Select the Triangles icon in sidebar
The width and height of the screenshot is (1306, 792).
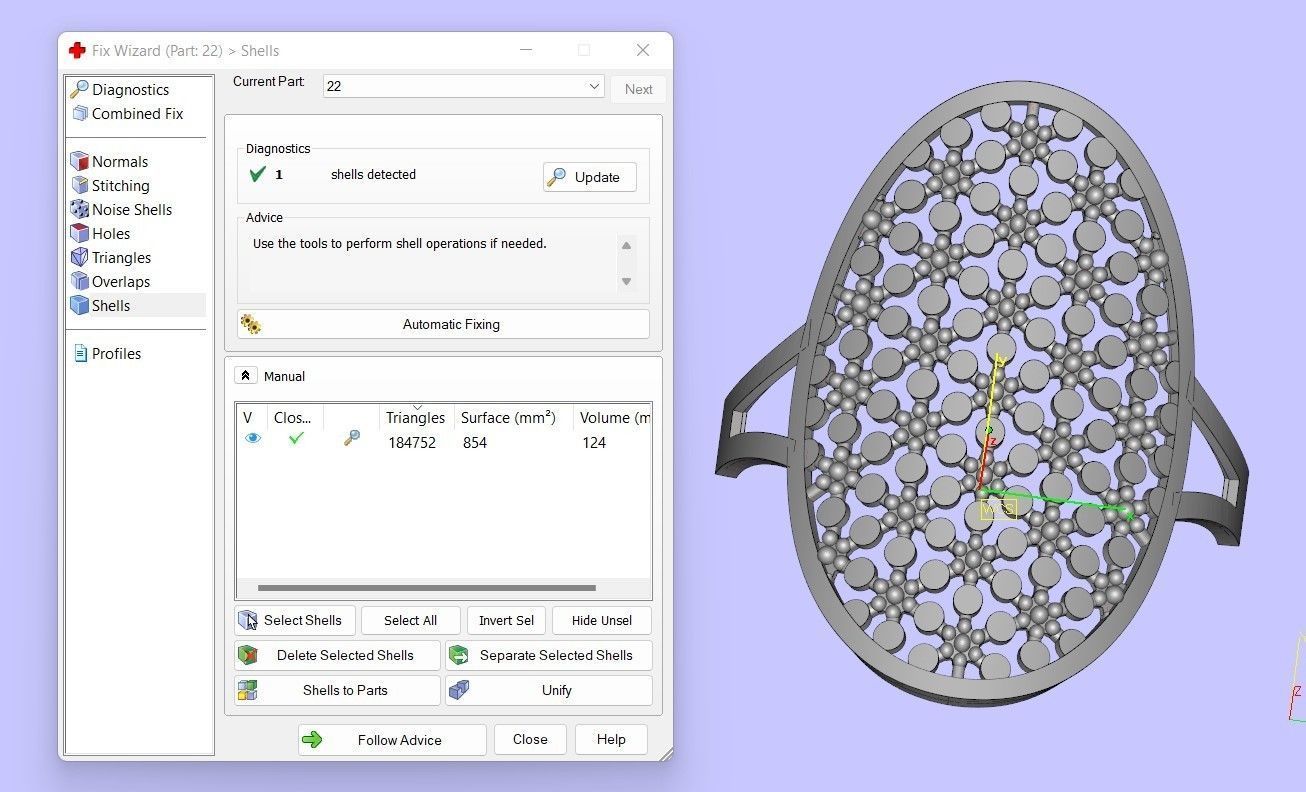pyautogui.click(x=80, y=258)
